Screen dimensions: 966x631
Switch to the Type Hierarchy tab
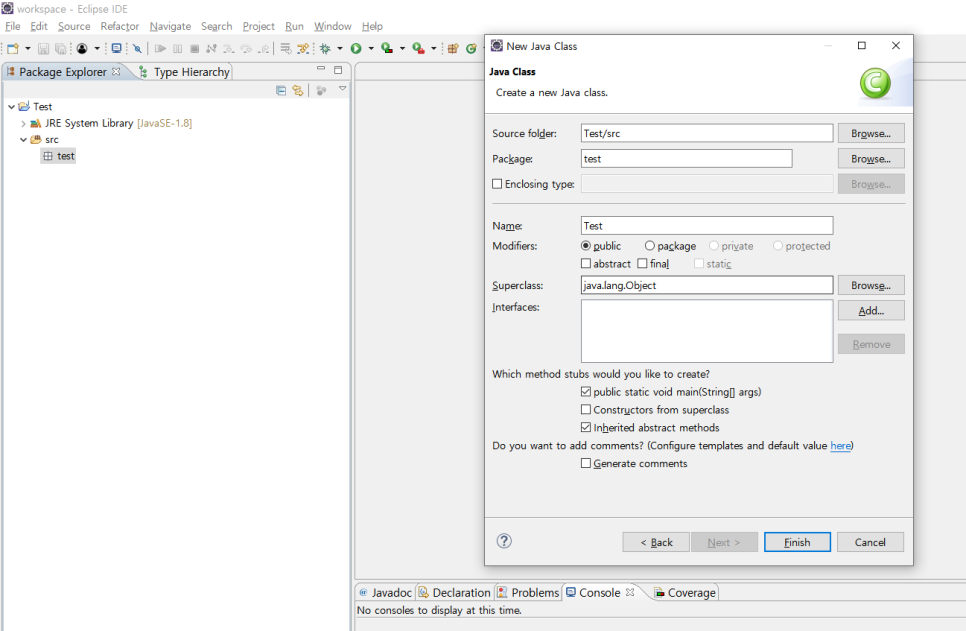tap(185, 72)
